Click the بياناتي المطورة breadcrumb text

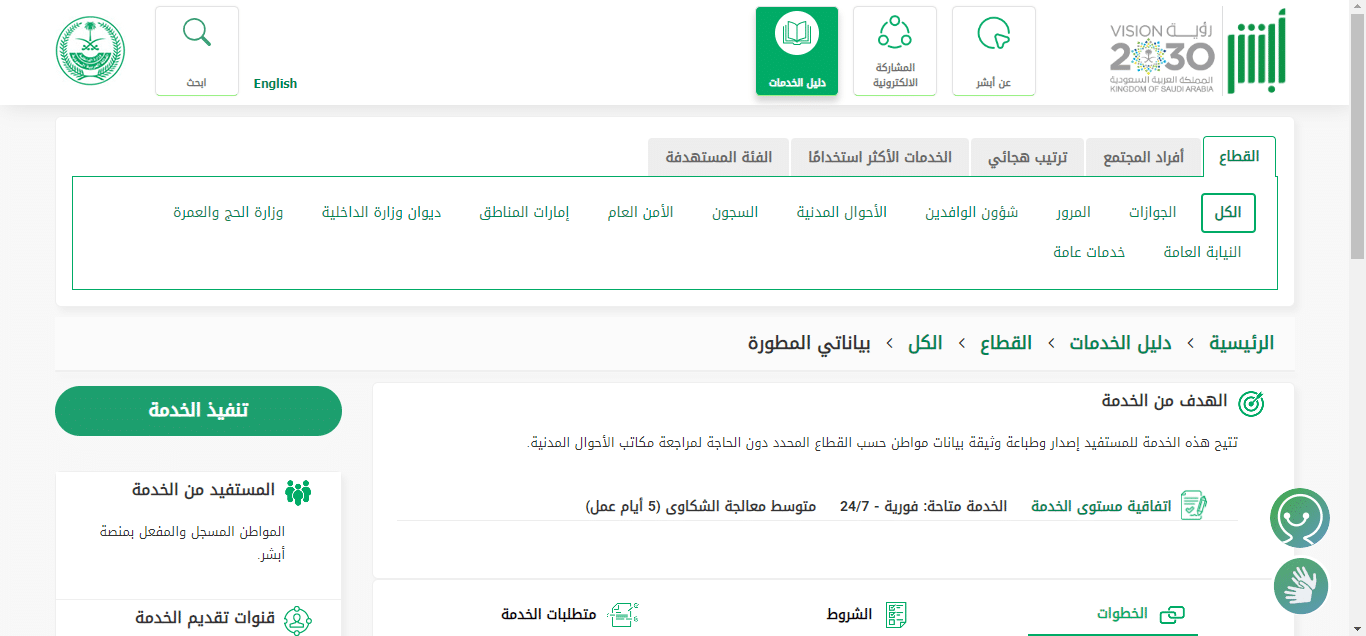[809, 343]
